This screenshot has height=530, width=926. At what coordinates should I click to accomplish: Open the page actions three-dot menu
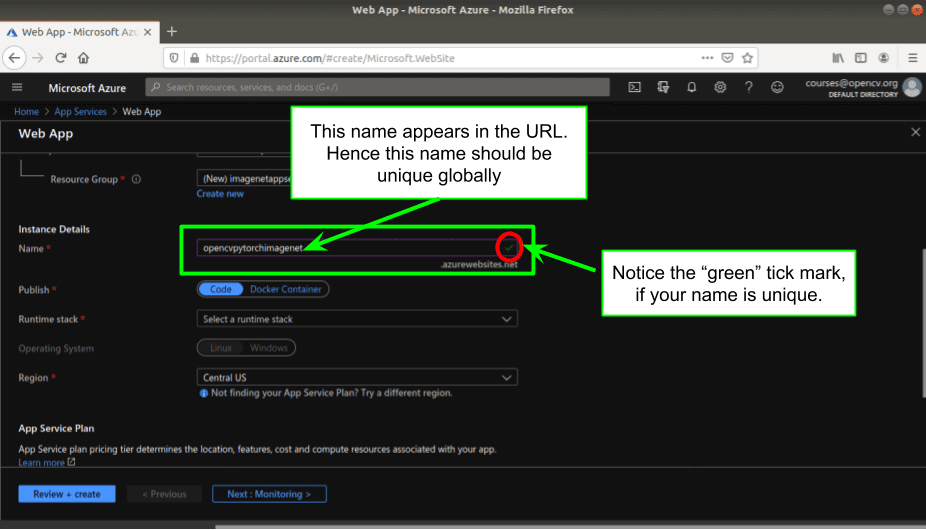coord(707,58)
